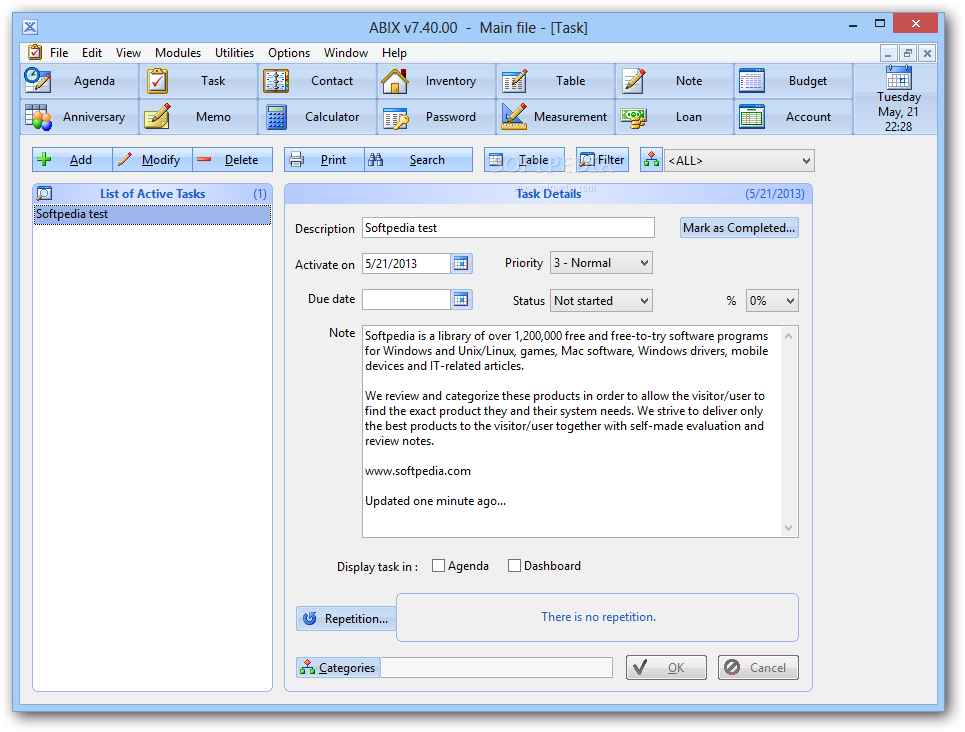Open the Edit menu
The width and height of the screenshot is (965, 732).
pyautogui.click(x=92, y=53)
